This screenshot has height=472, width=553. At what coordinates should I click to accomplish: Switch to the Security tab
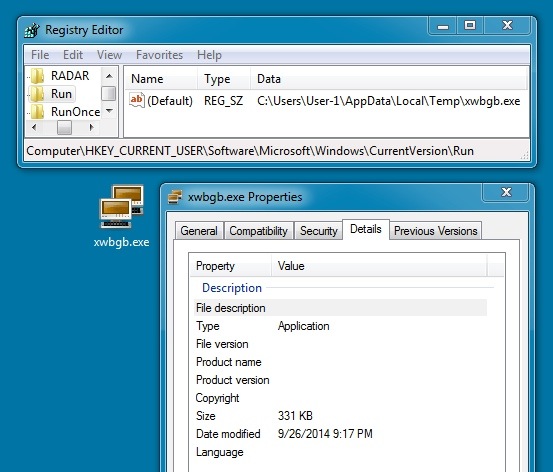(x=318, y=231)
